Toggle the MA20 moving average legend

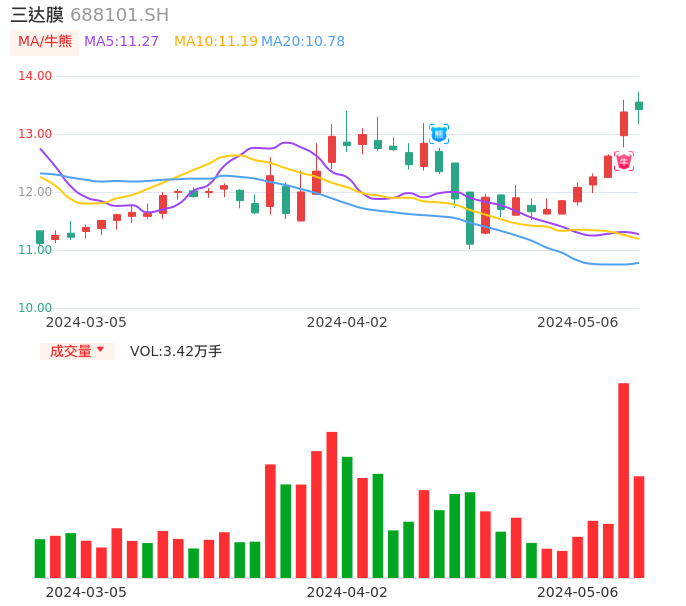point(302,41)
